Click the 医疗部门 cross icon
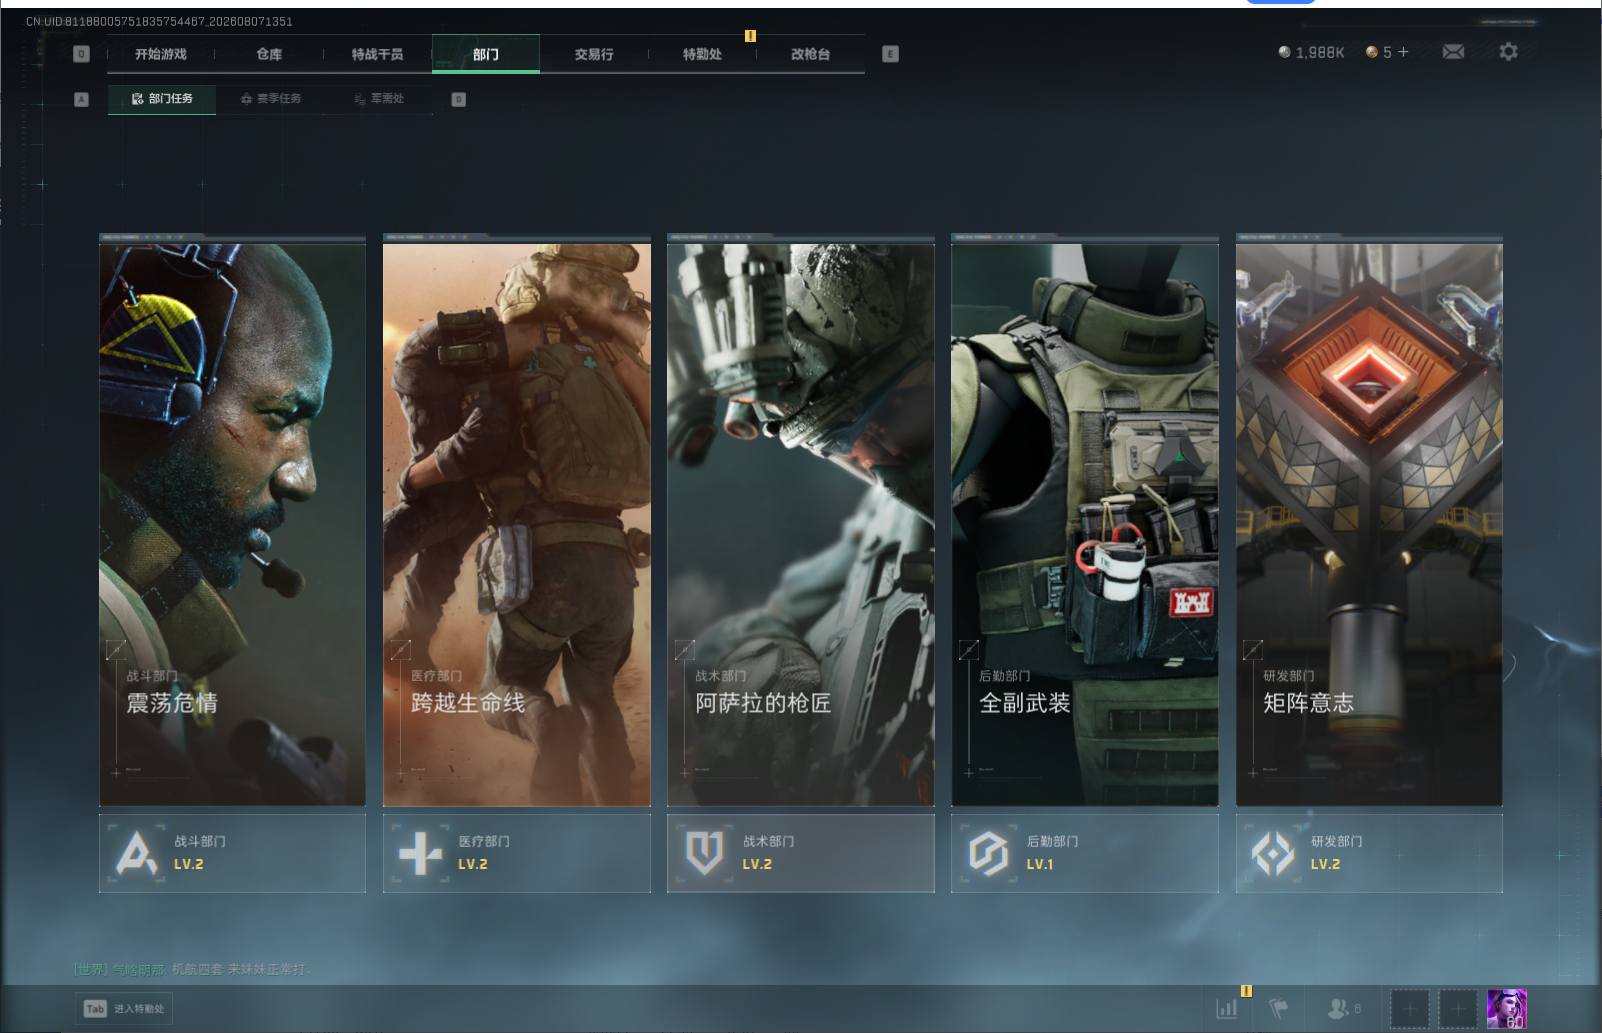Image resolution: width=1602 pixels, height=1033 pixels. (420, 853)
